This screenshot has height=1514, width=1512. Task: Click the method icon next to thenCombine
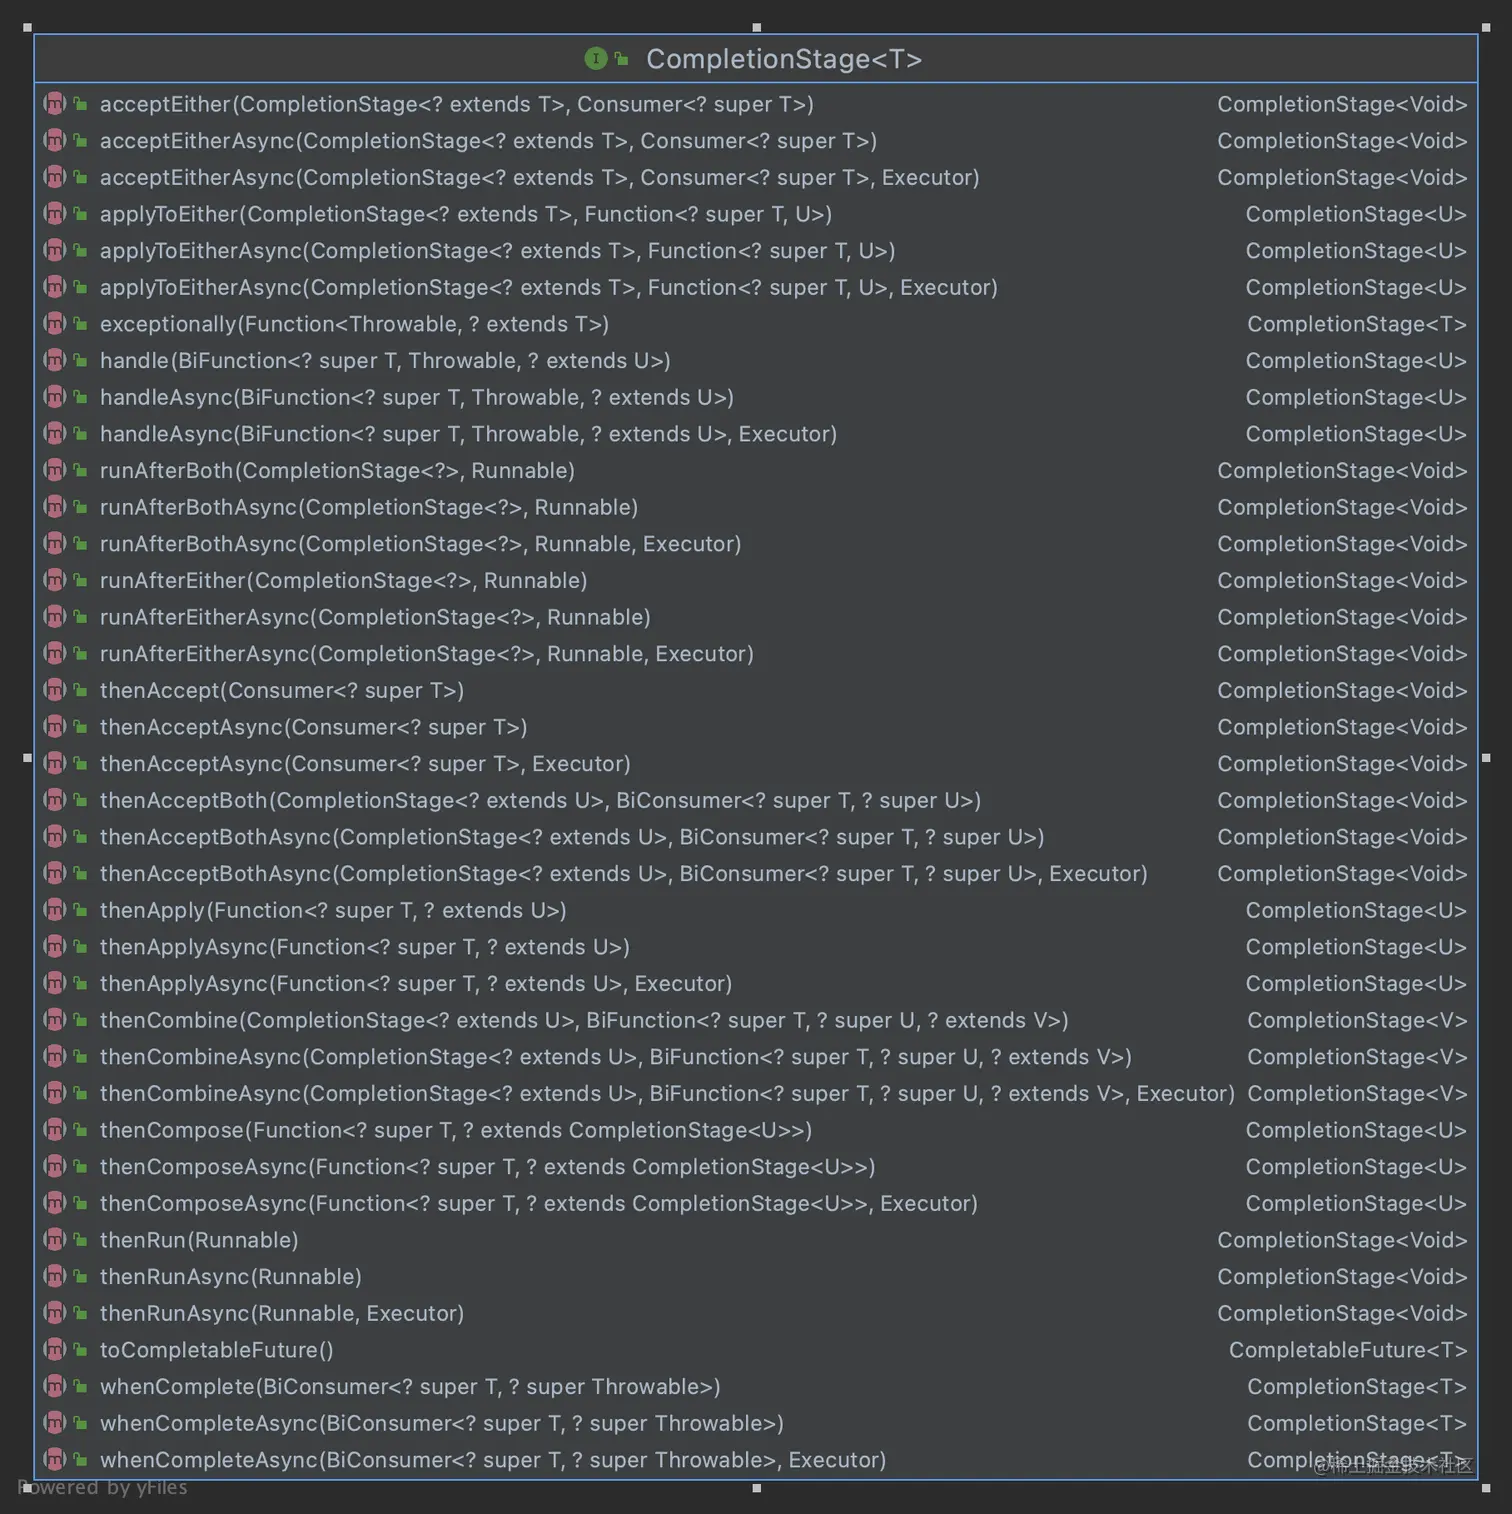coord(55,1021)
